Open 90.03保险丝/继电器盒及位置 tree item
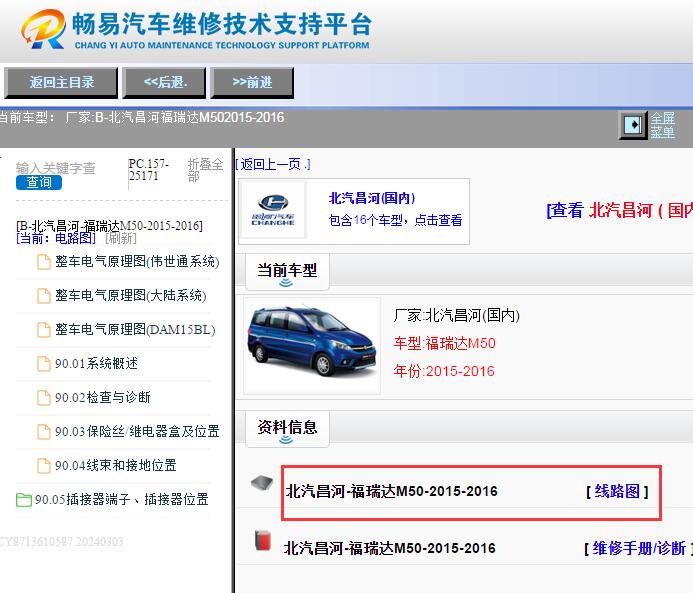 [137, 432]
